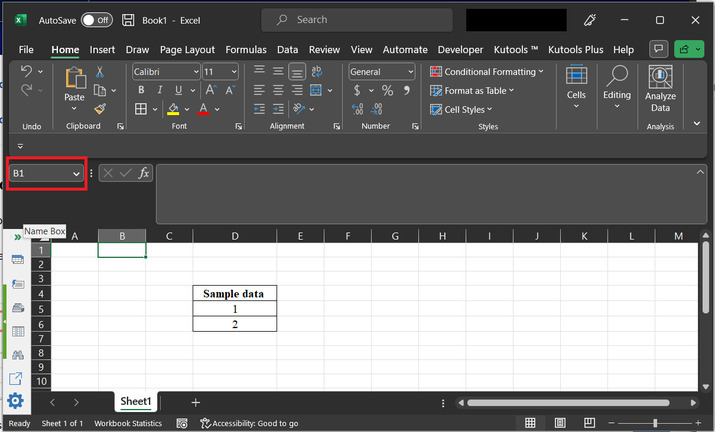Apply cell borders icon
Screen dimensions: 715x432
(141, 109)
